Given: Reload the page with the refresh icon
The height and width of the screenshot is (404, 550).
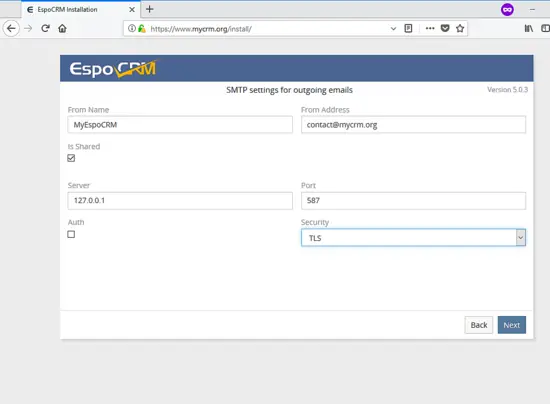Looking at the screenshot, I should [45, 28].
